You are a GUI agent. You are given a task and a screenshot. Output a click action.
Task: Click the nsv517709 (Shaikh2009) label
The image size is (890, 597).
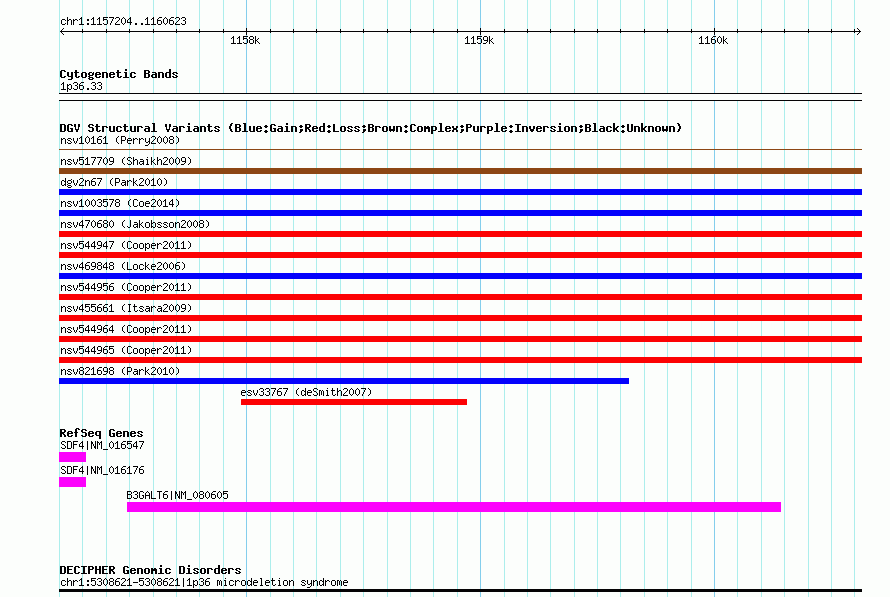point(126,161)
